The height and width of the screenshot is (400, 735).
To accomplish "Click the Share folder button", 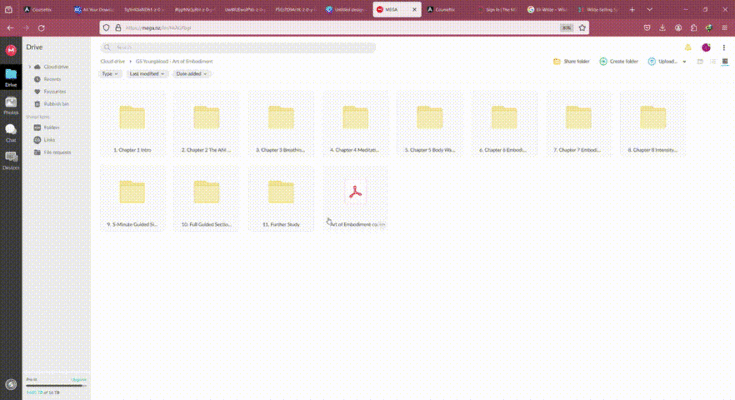I will coord(571,62).
